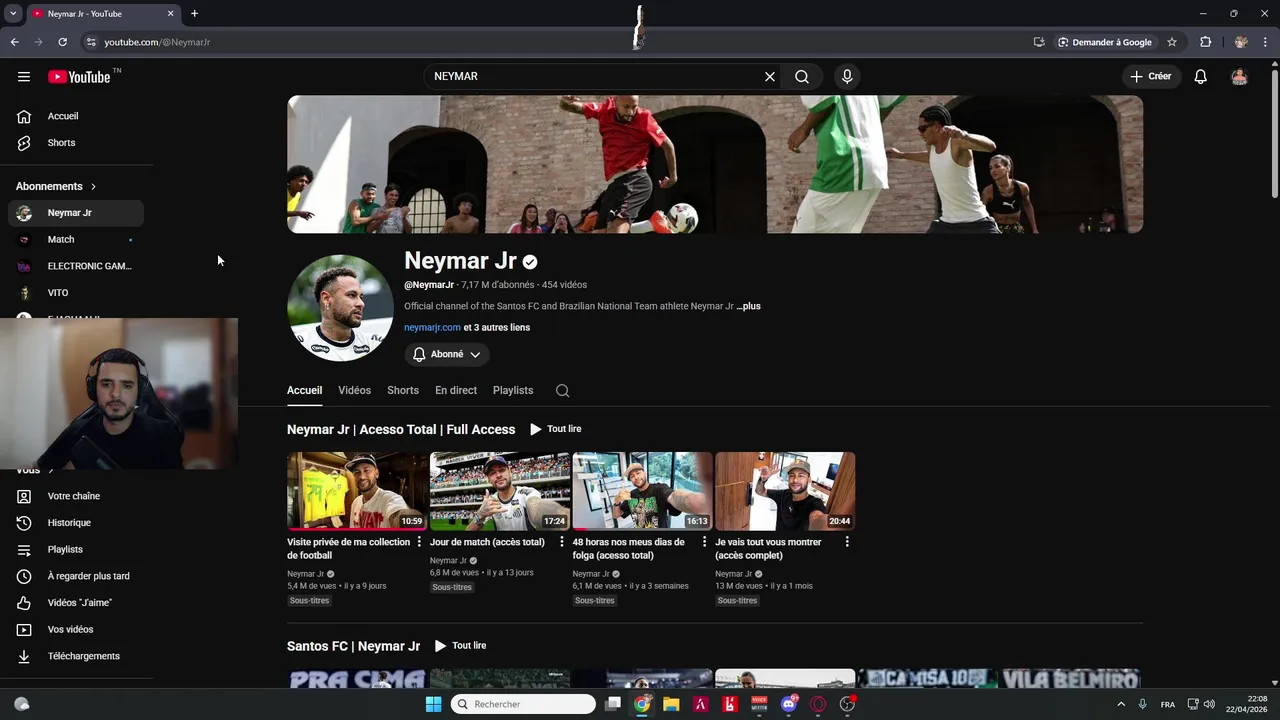1280x720 pixels.
Task: Go back in browser history
Action: point(15,42)
